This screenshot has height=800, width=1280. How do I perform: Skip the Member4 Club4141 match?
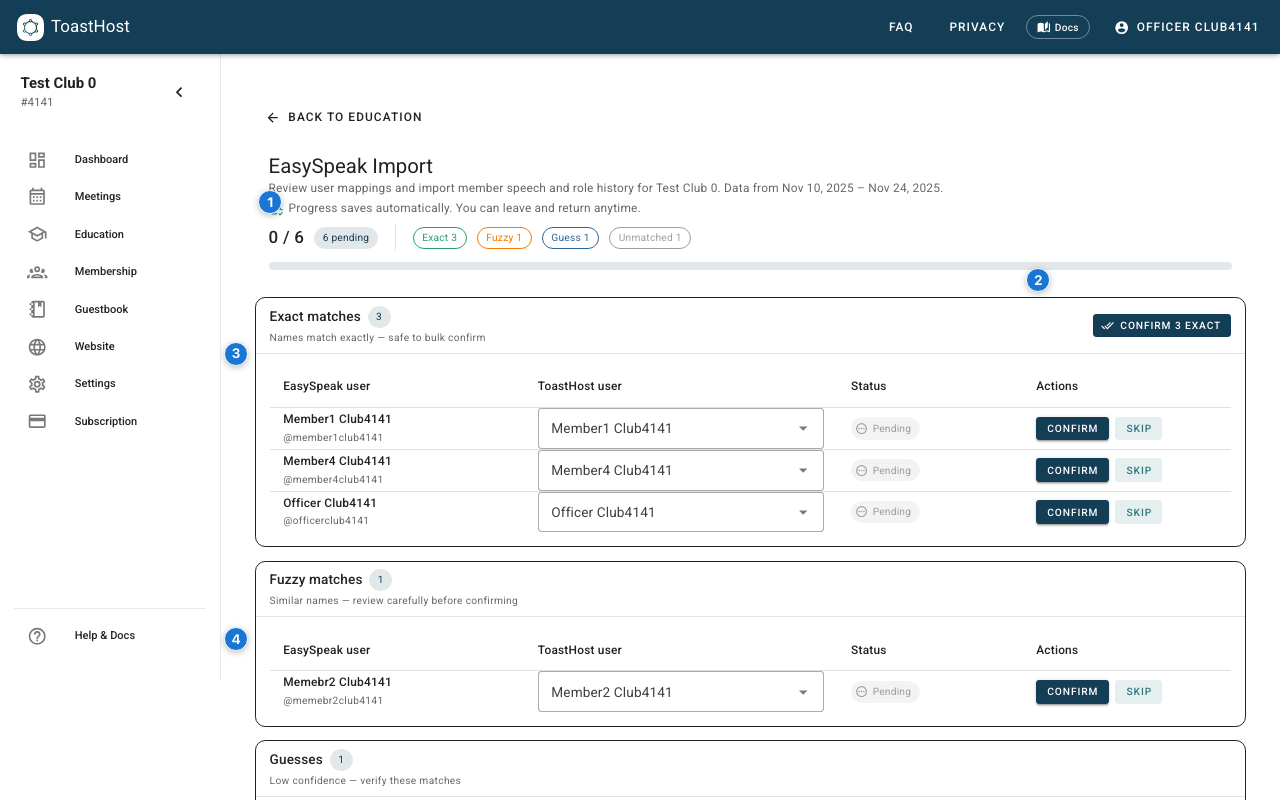coord(1138,470)
